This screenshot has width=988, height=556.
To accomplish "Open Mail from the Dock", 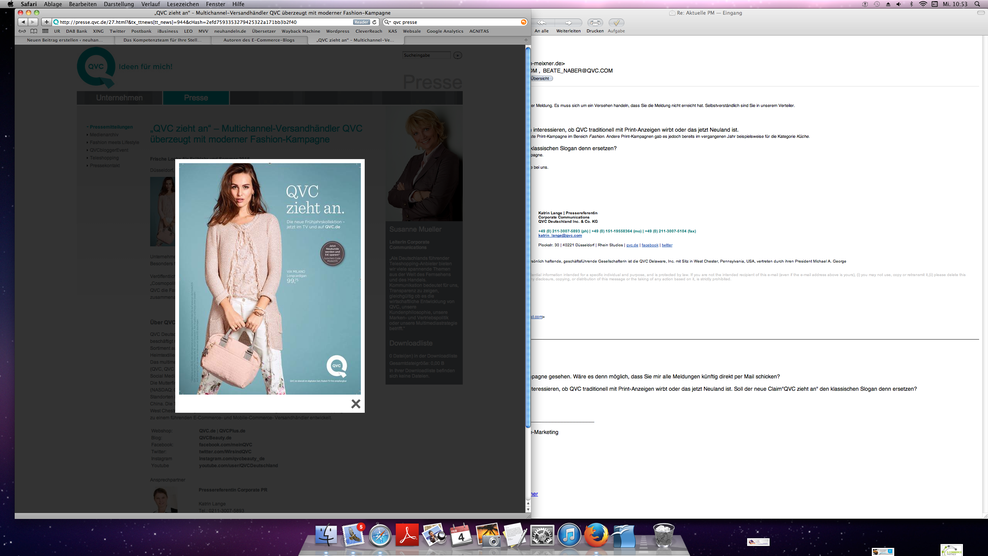I will click(x=353, y=535).
